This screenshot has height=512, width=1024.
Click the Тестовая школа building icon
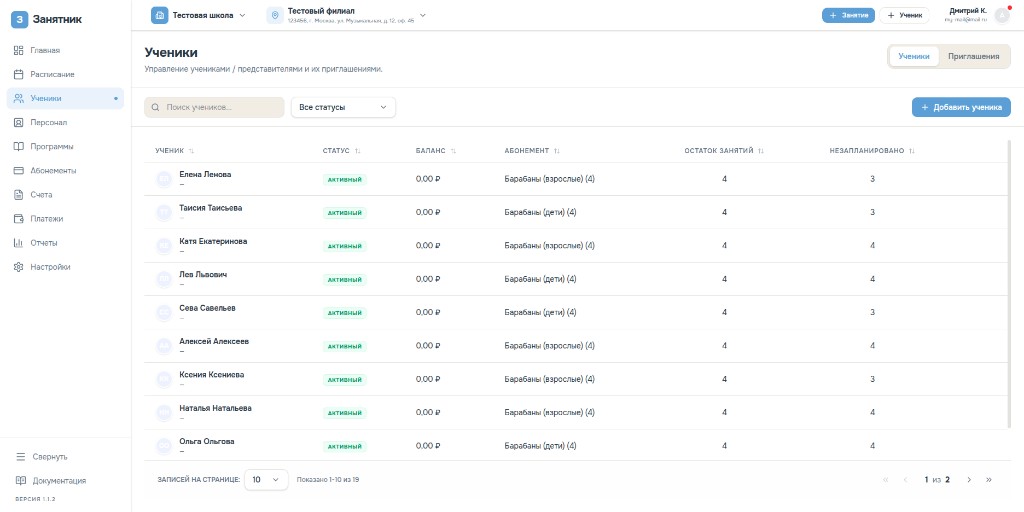[159, 15]
